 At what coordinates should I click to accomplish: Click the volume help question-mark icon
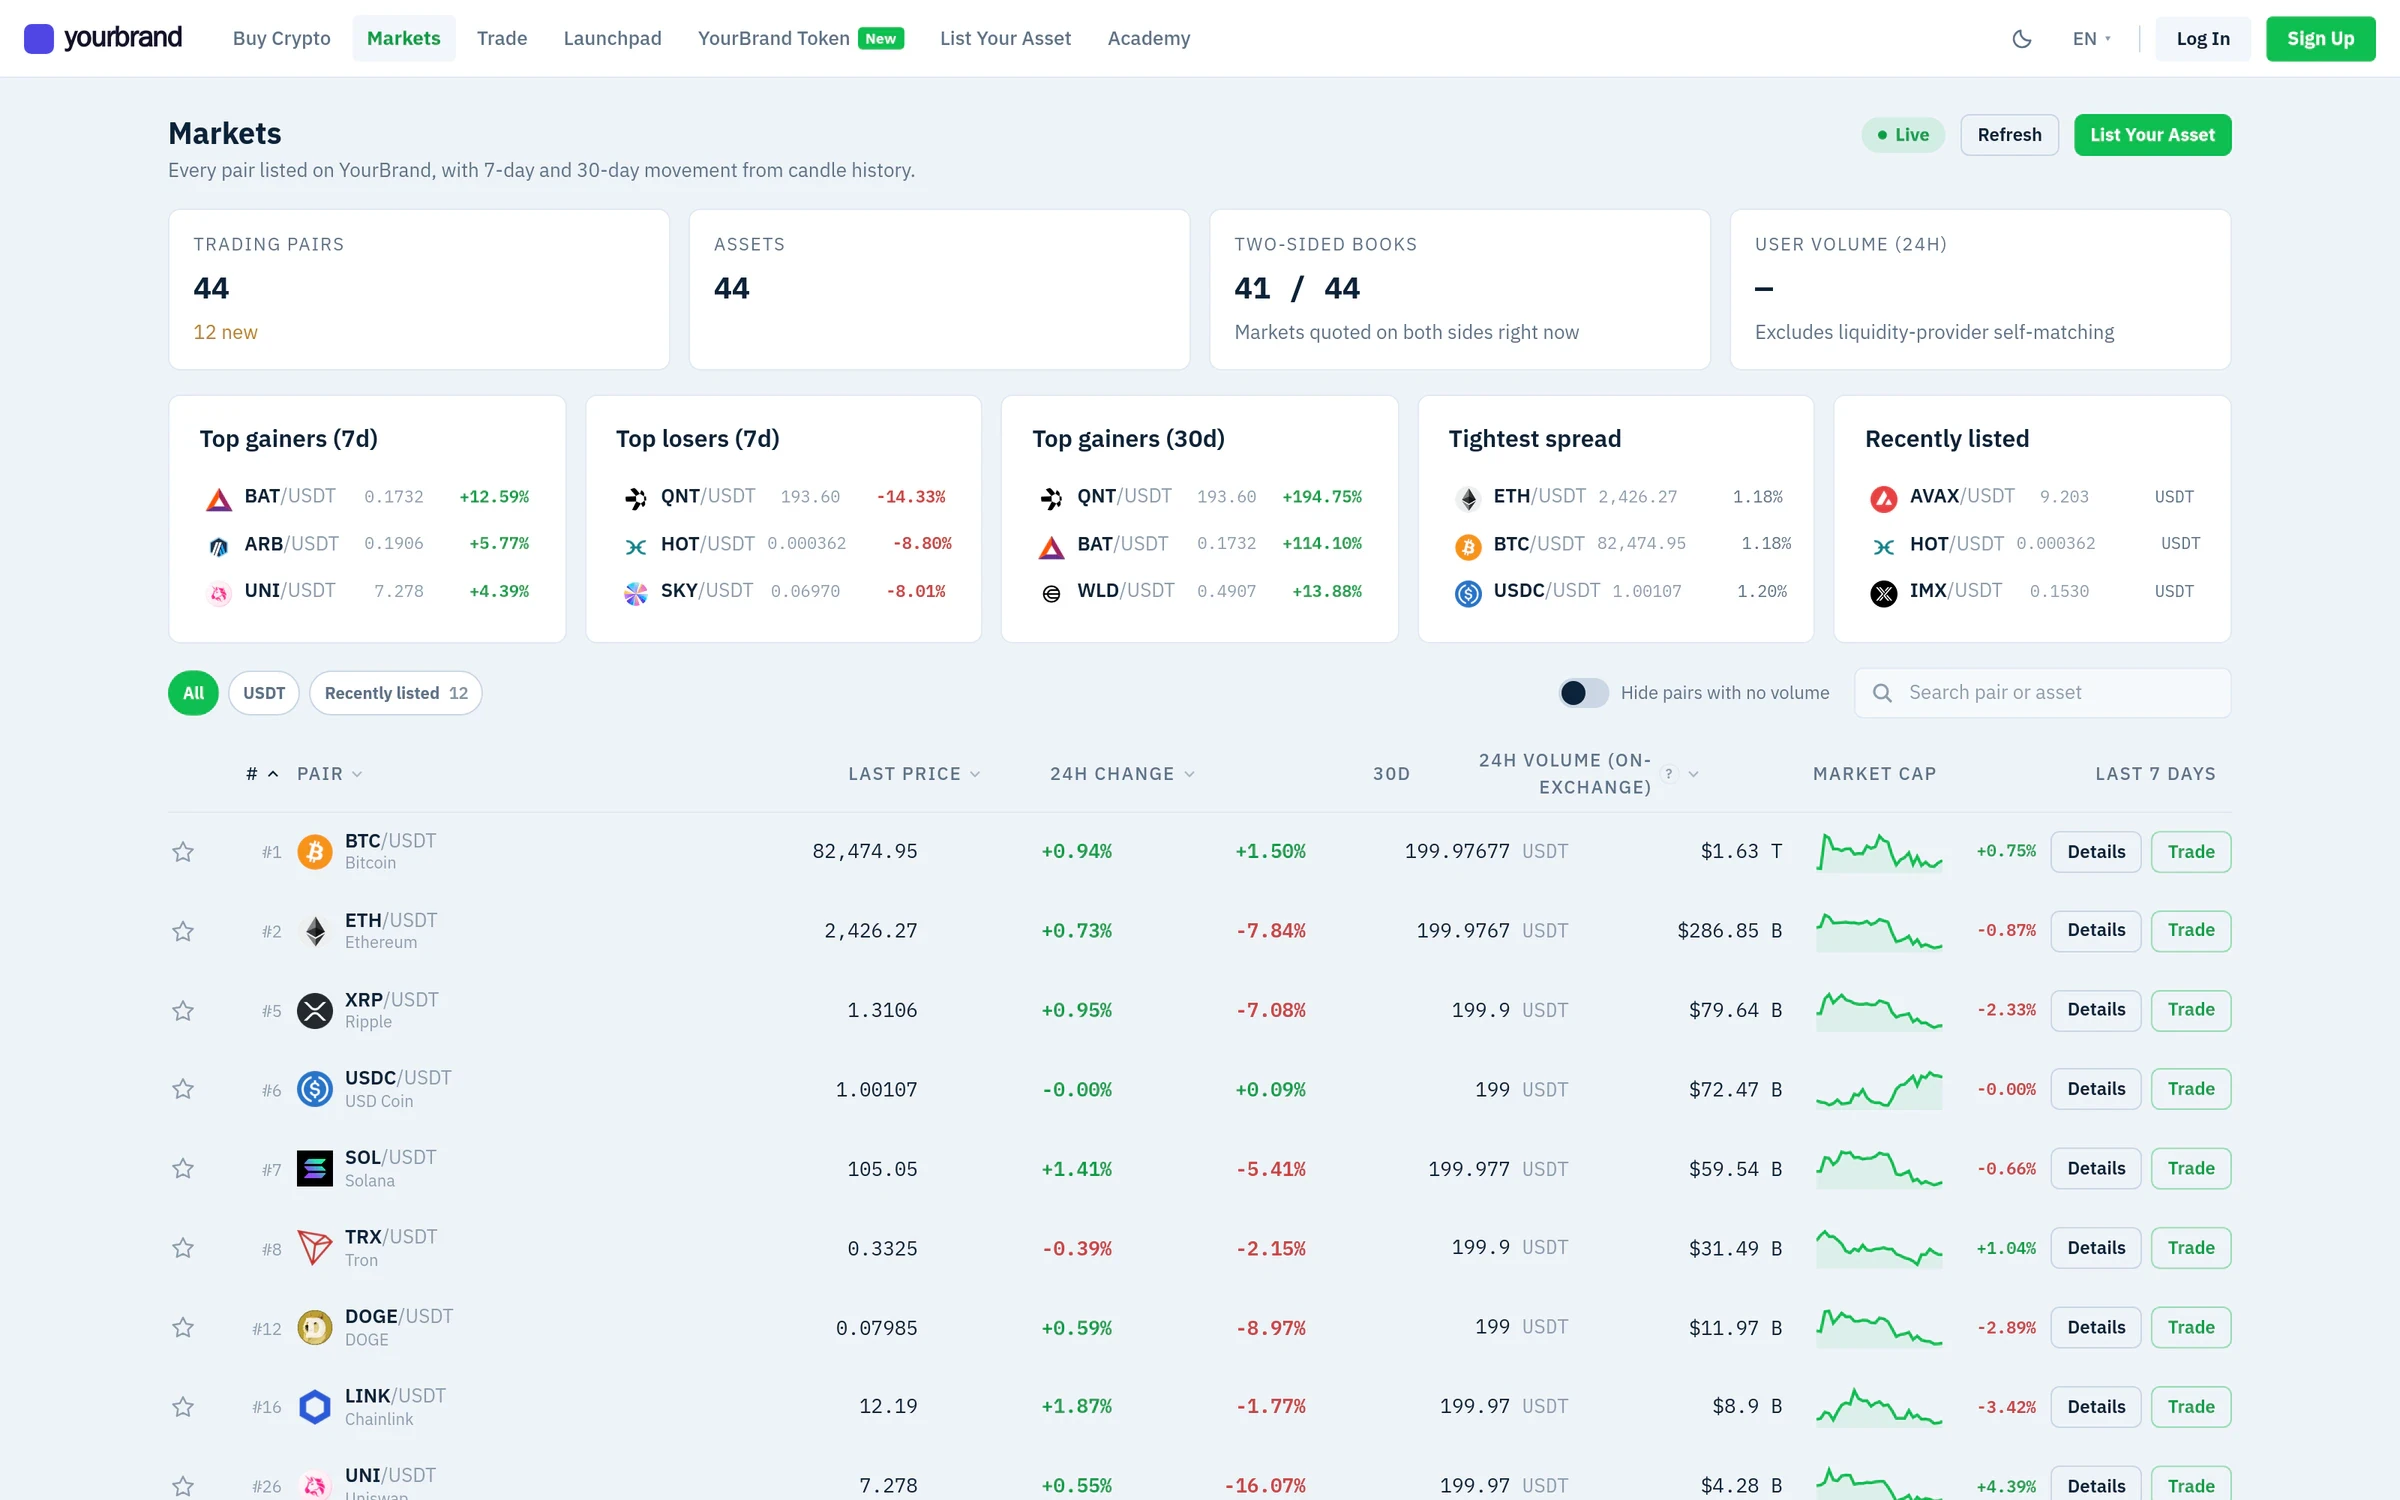click(1668, 774)
